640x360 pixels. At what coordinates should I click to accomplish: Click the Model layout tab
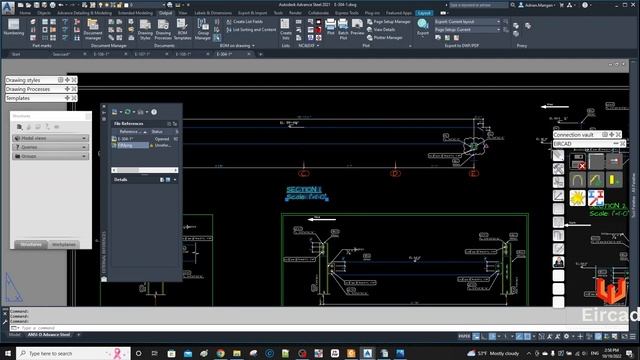pyautogui.click(x=15, y=335)
